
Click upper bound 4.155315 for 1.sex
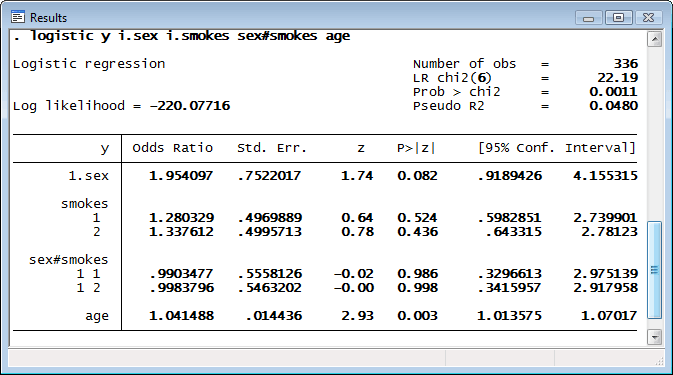[x=605, y=176]
